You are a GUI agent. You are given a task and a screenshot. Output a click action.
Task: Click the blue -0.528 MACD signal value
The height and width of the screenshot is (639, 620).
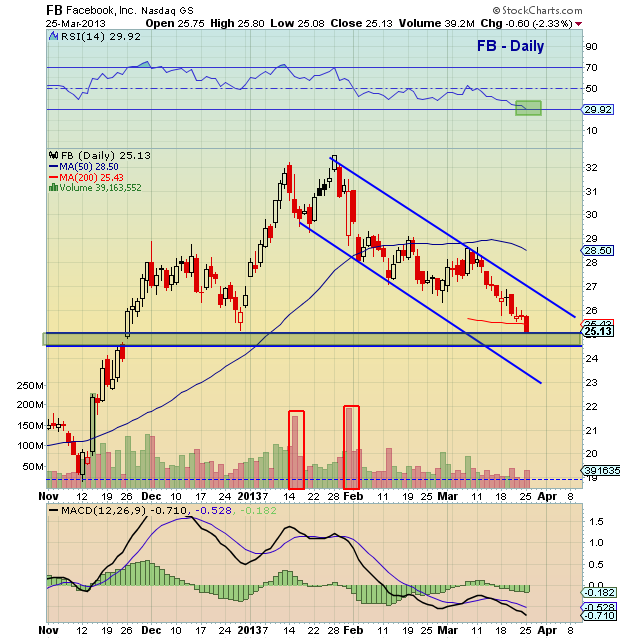click(x=213, y=510)
